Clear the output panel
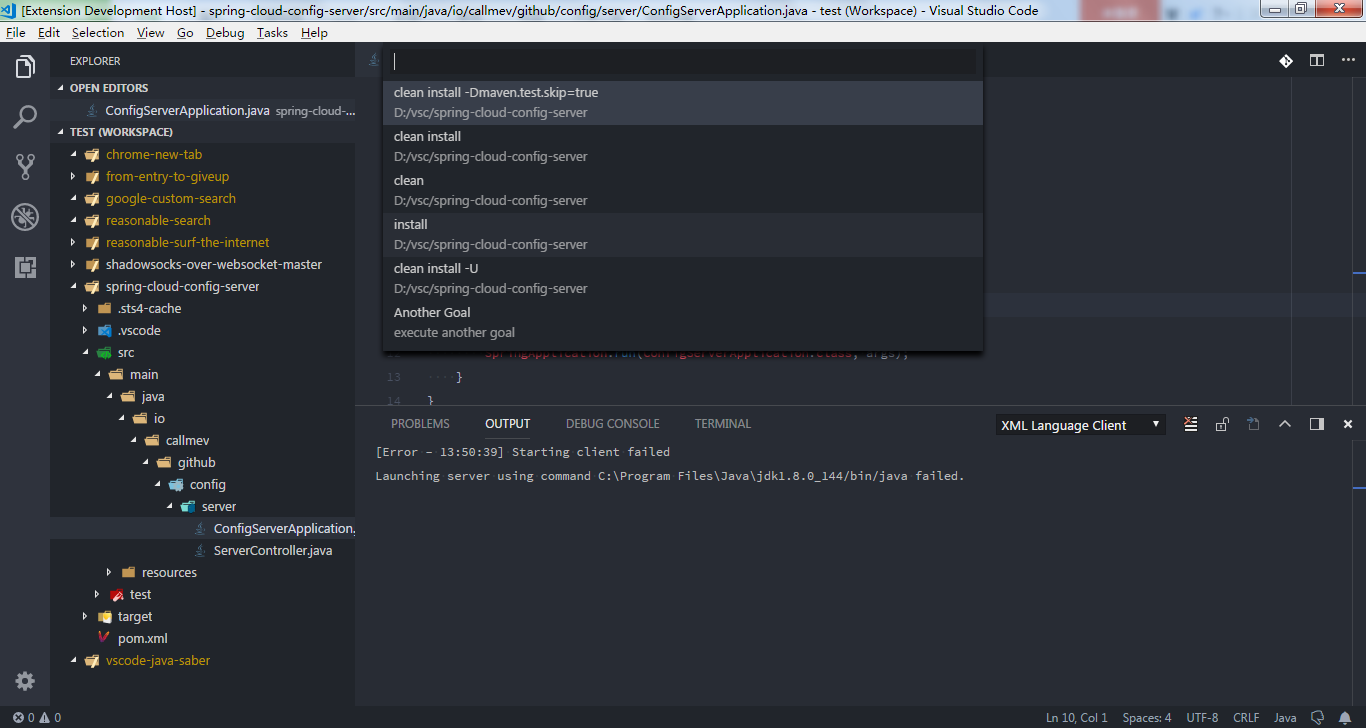 point(1190,424)
